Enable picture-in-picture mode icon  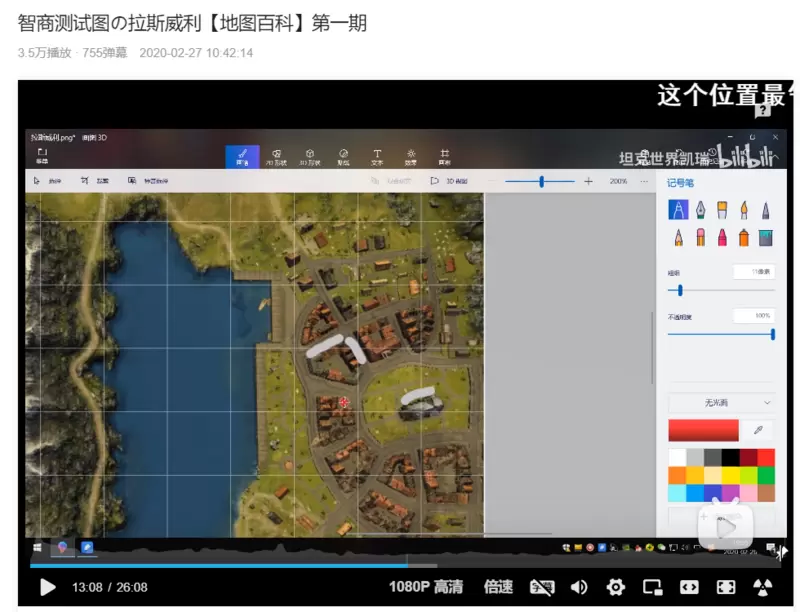click(653, 587)
